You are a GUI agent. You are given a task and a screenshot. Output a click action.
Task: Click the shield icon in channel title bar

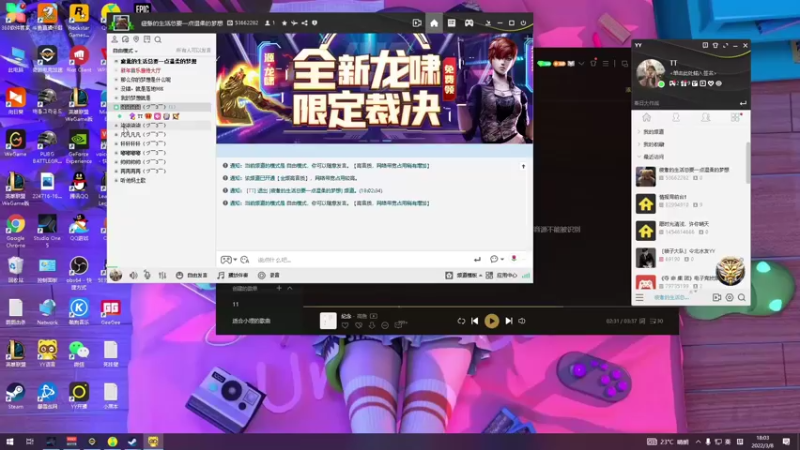[314, 23]
